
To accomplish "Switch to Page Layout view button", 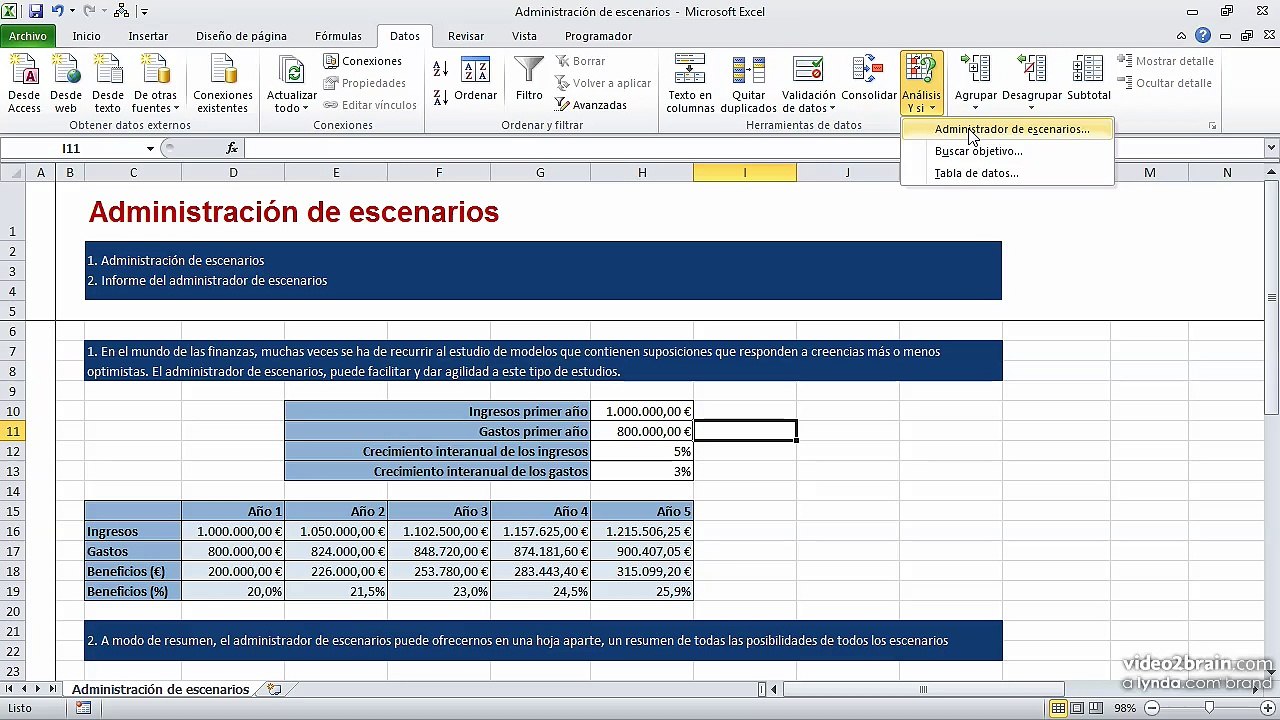I will pos(1078,708).
